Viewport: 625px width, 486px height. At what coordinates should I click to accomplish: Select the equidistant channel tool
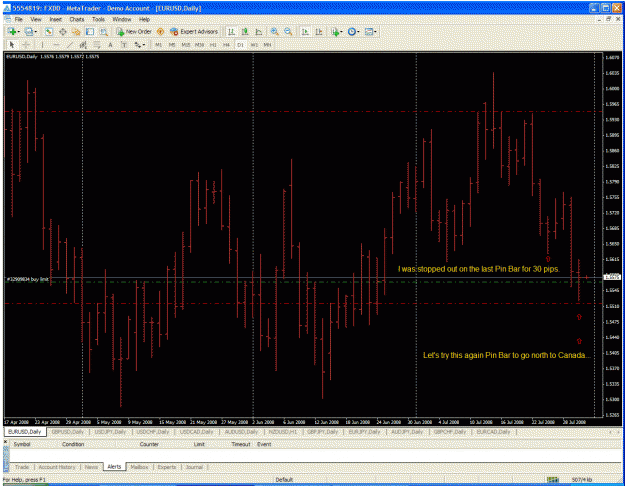pyautogui.click(x=83, y=45)
